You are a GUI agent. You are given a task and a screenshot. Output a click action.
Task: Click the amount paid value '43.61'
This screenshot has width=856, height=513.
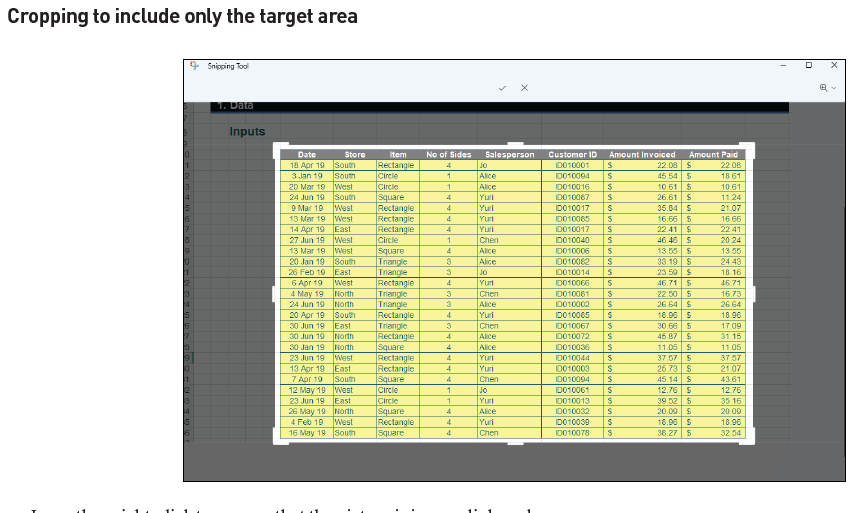[731, 379]
